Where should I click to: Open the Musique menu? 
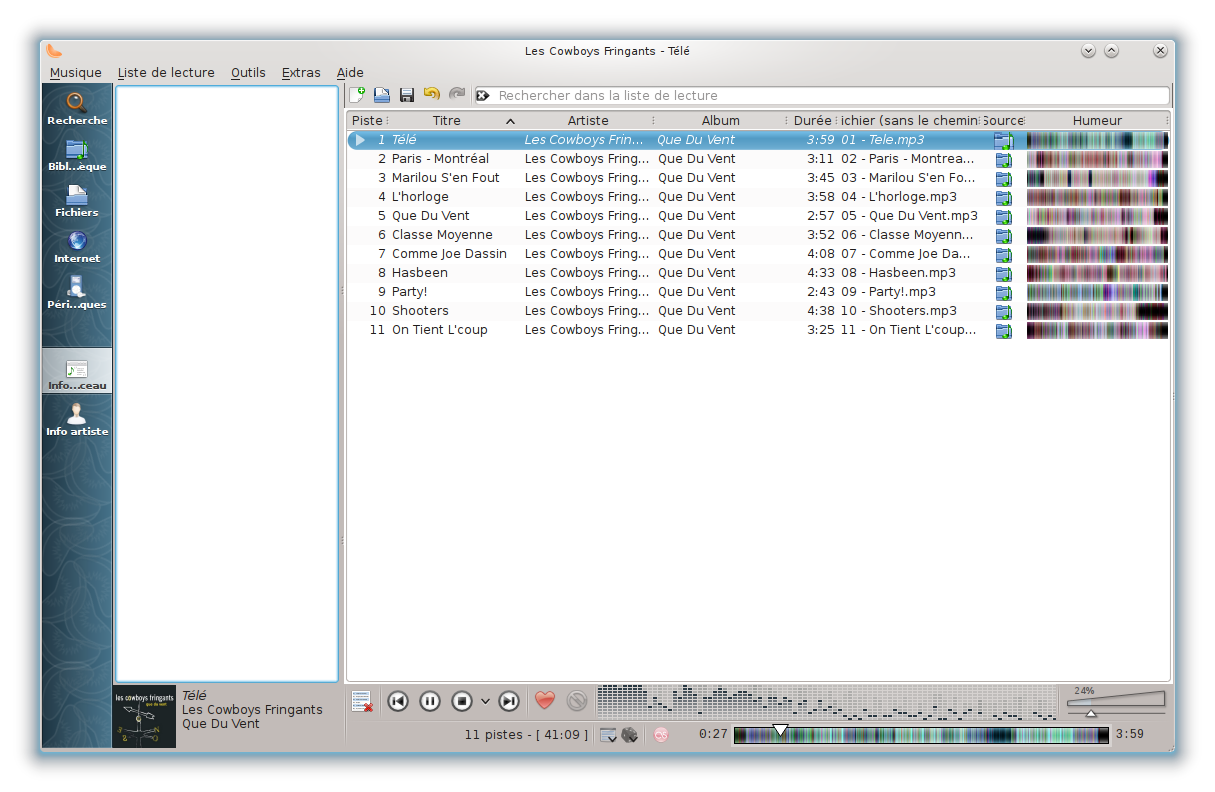coord(76,73)
